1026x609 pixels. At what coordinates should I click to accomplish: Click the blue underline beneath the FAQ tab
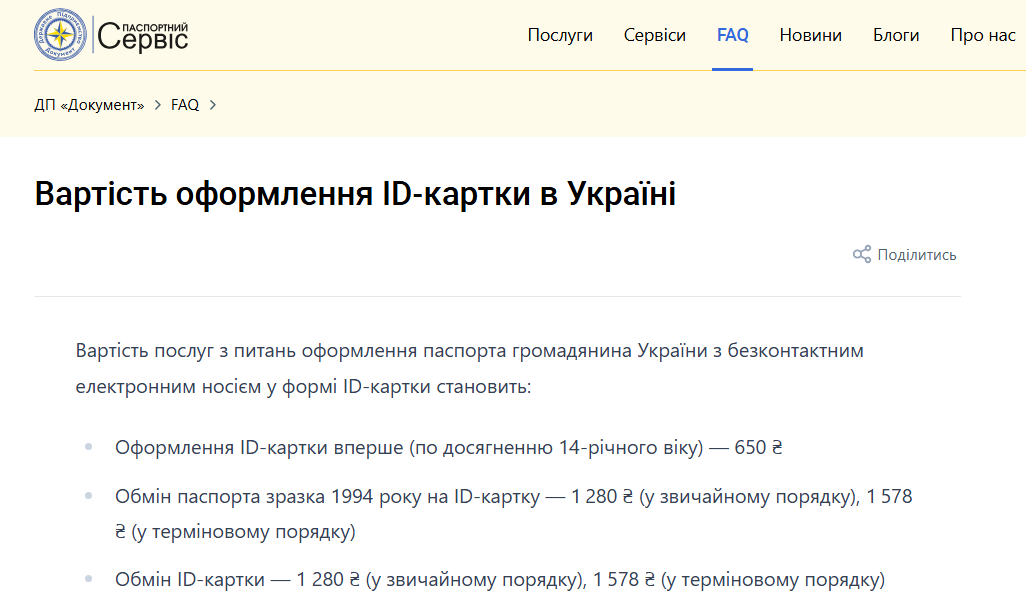tap(732, 68)
